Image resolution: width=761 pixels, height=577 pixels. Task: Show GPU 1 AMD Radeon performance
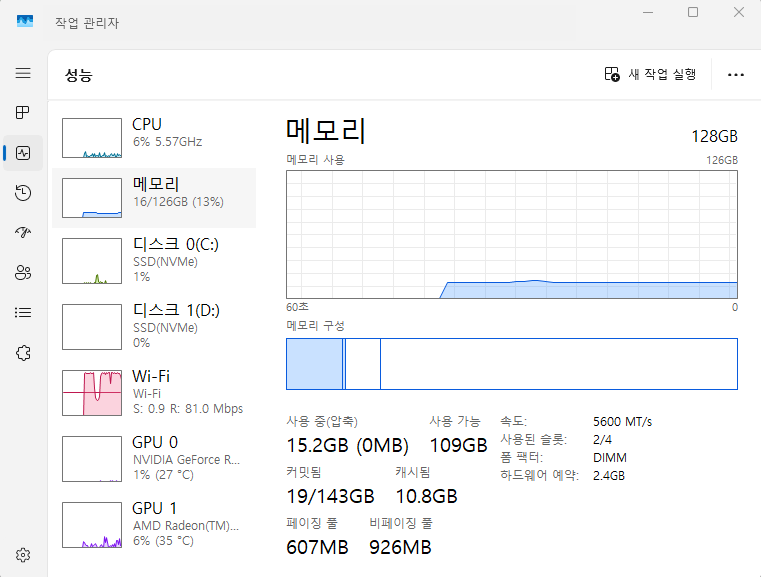[x=154, y=524]
